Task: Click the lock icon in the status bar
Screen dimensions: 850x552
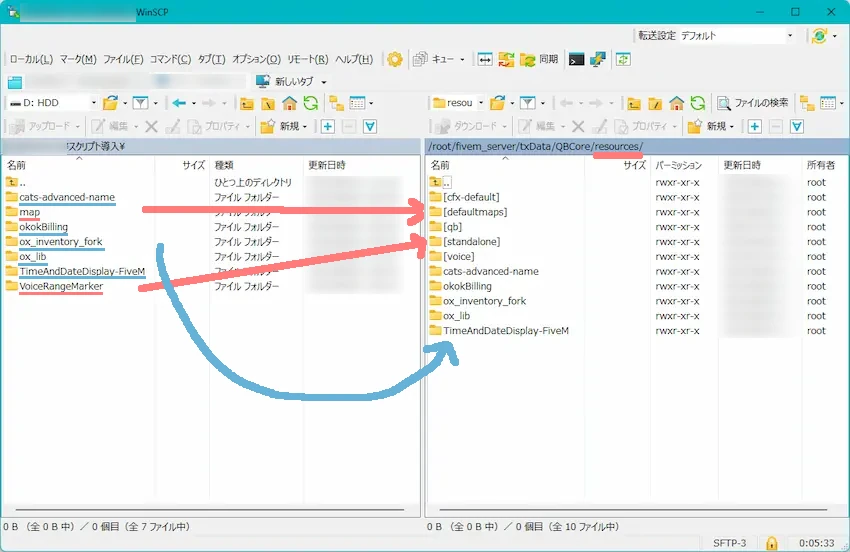Action: pos(771,542)
